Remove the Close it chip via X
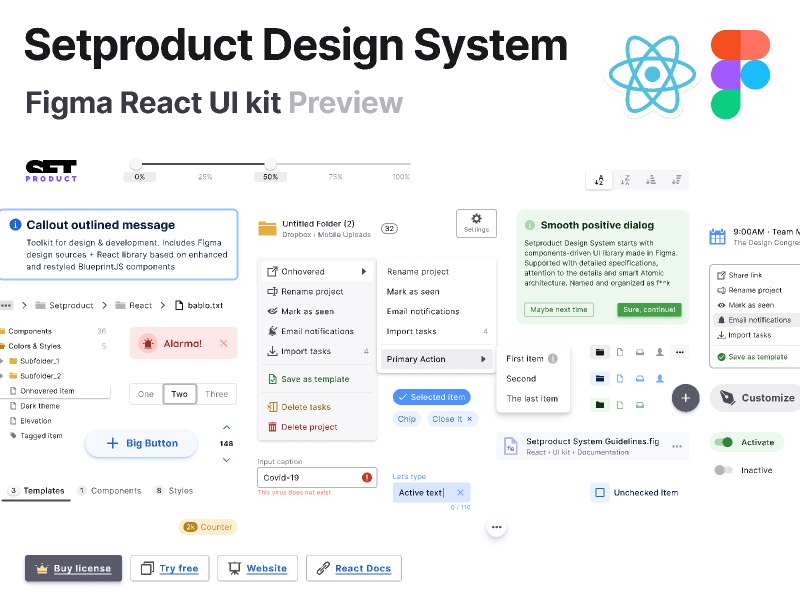Image resolution: width=800 pixels, height=600 pixels. pyautogui.click(x=469, y=419)
